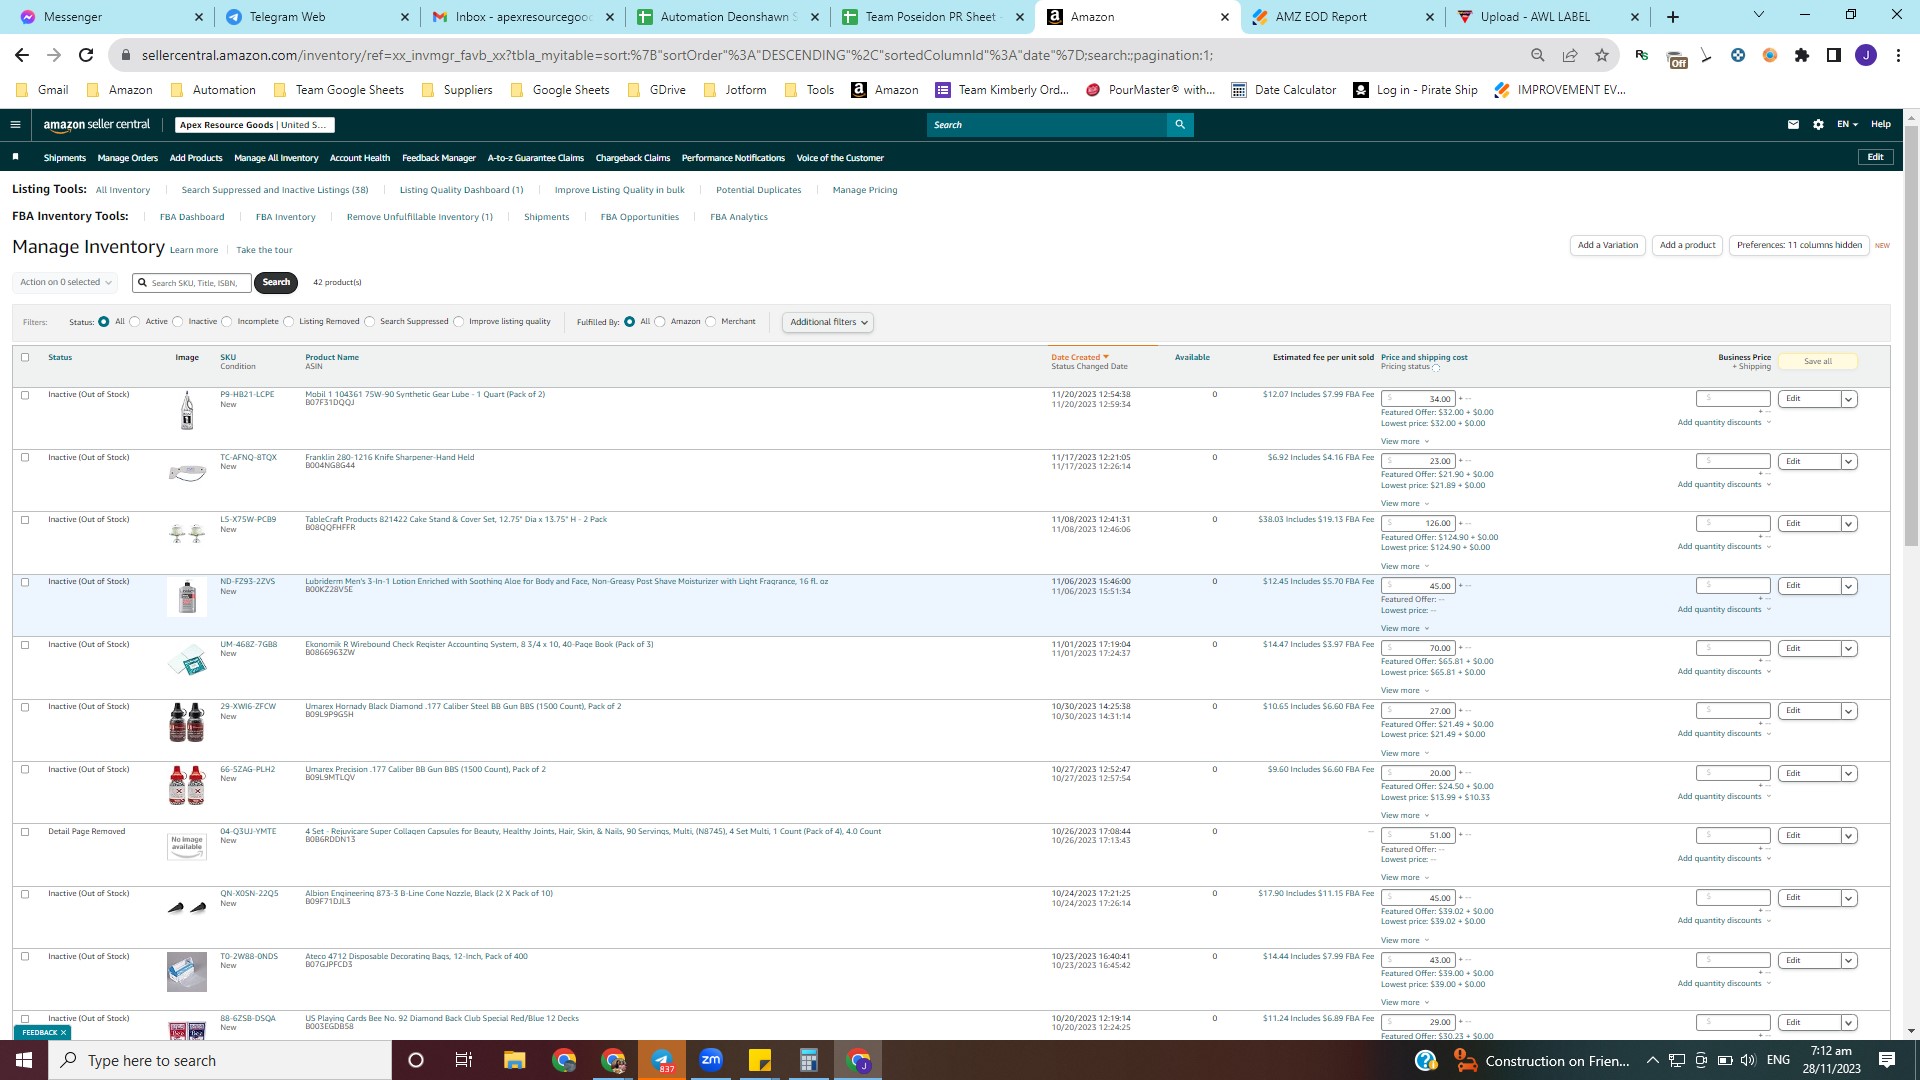Viewport: 1920px width, 1080px height.
Task: Open the EN language dropdown
Action: (x=1847, y=125)
